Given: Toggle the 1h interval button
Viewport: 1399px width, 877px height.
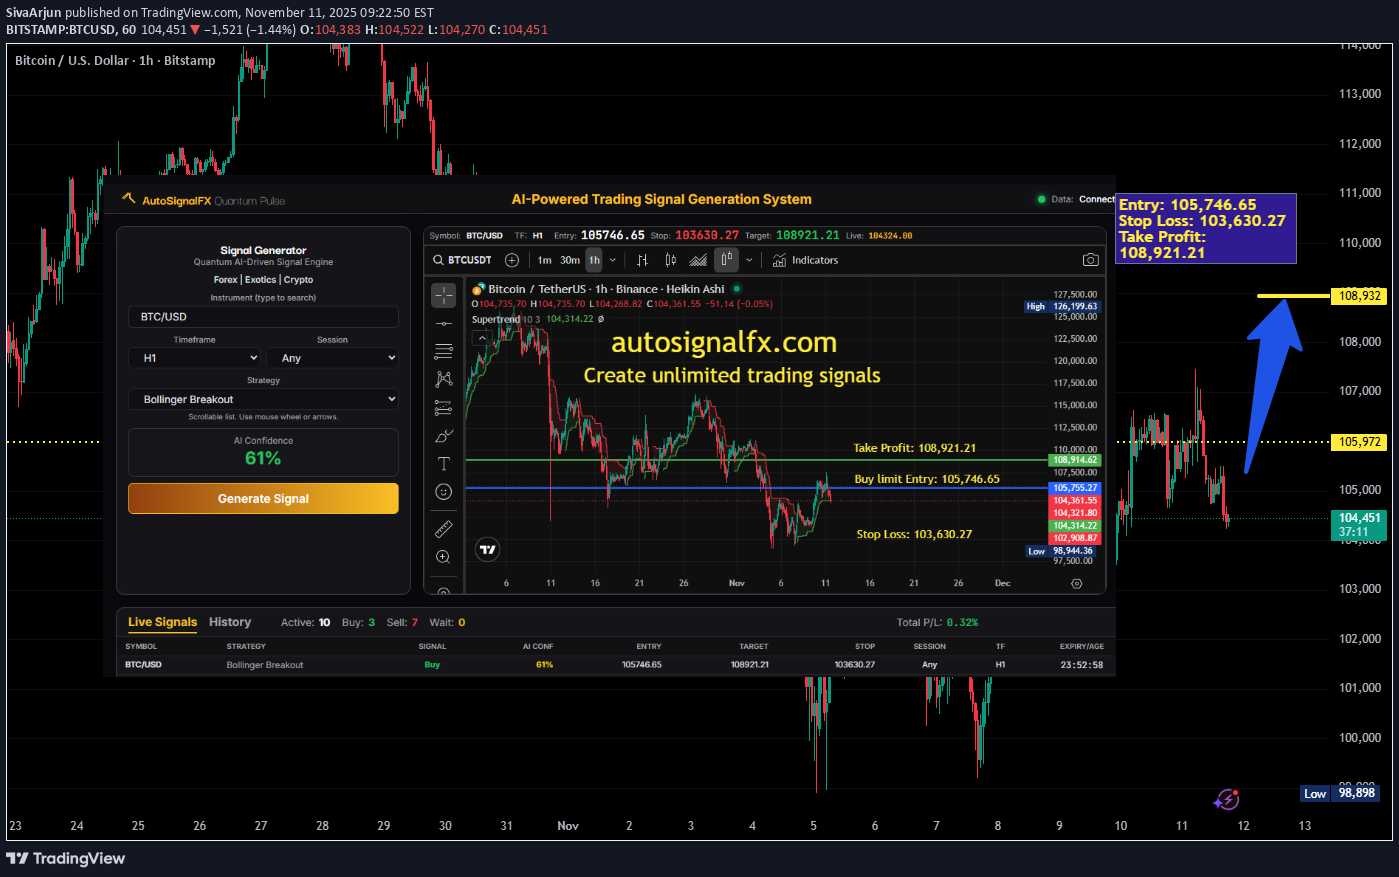Looking at the screenshot, I should coord(594,260).
